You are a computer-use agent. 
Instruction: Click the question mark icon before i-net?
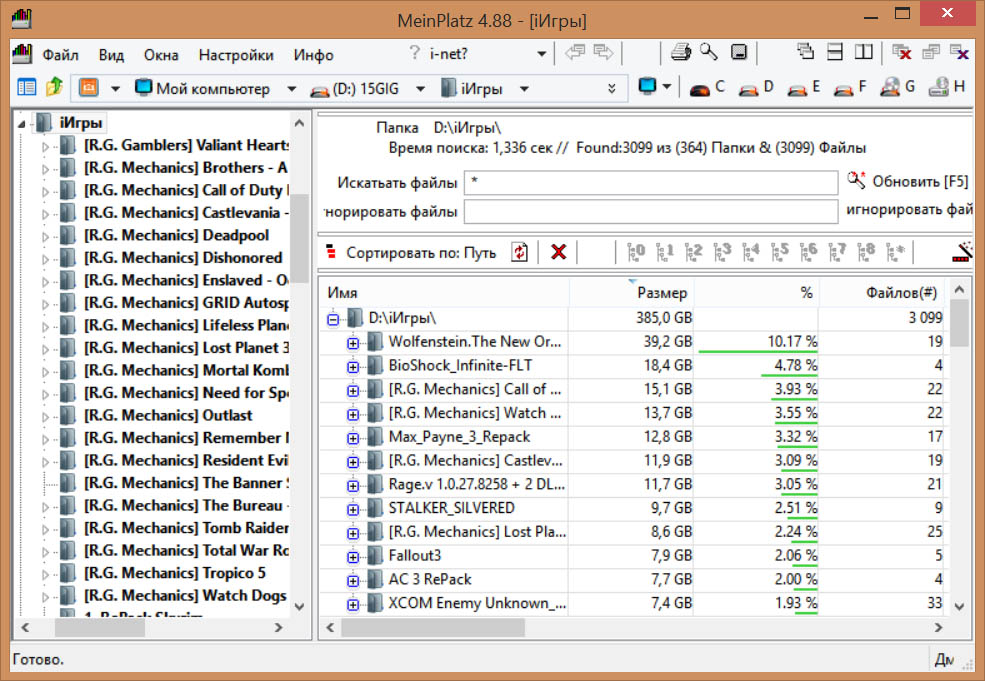pyautogui.click(x=414, y=53)
